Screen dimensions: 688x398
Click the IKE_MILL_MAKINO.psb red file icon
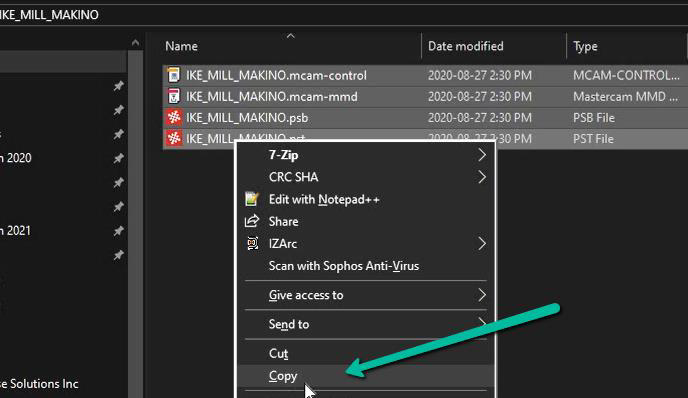pyautogui.click(x=174, y=117)
